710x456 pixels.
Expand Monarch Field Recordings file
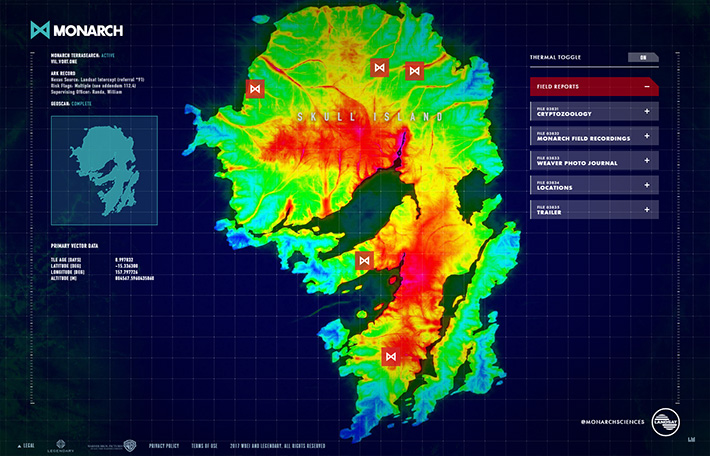[x=594, y=136]
